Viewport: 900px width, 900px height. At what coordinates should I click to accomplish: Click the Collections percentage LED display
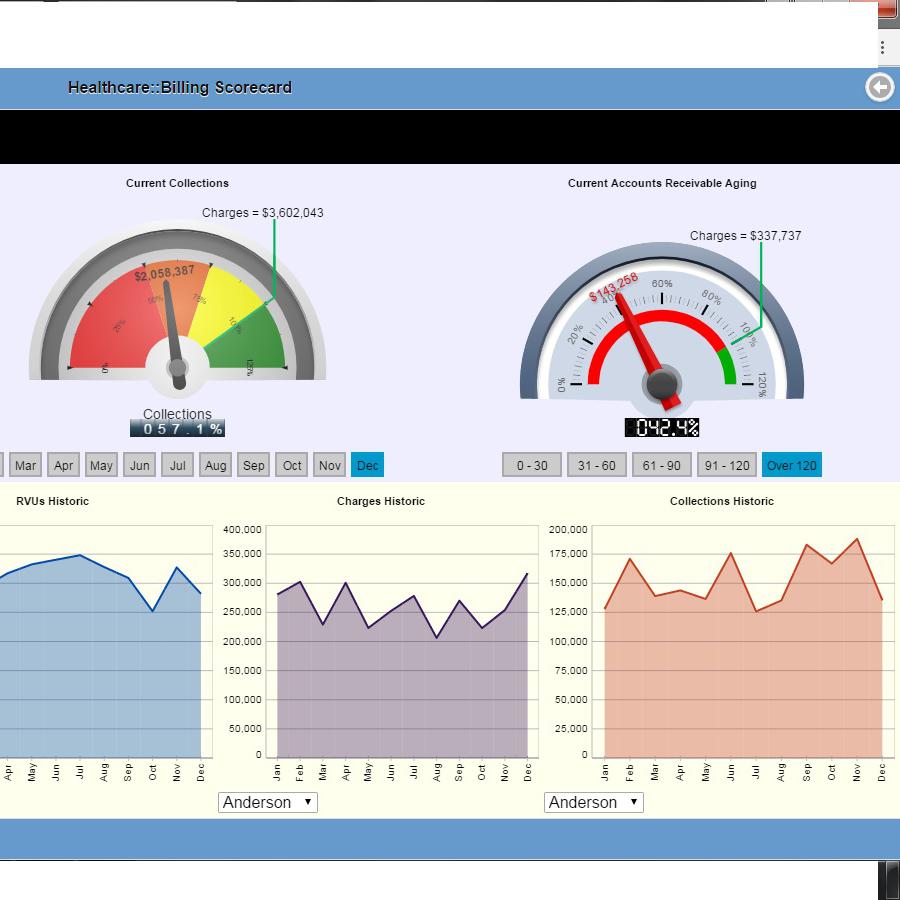(176, 427)
